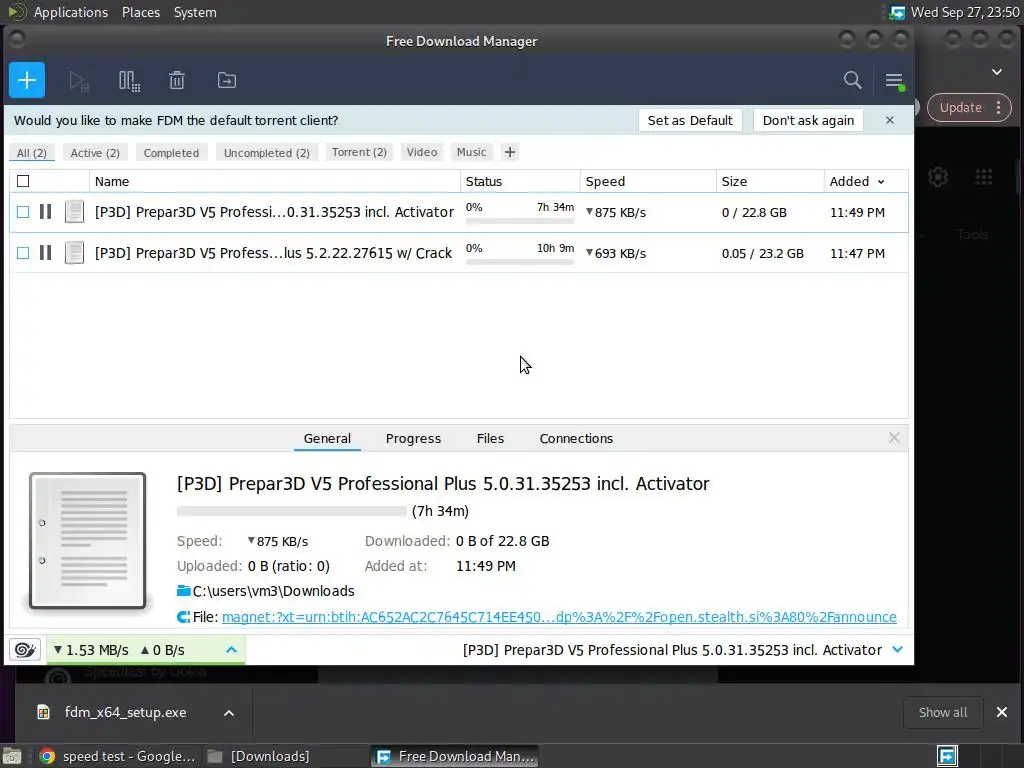Screen dimensions: 1024x768
Task: Pause the Prepar3D 5.2.22.27615 download
Action: [x=45, y=253]
